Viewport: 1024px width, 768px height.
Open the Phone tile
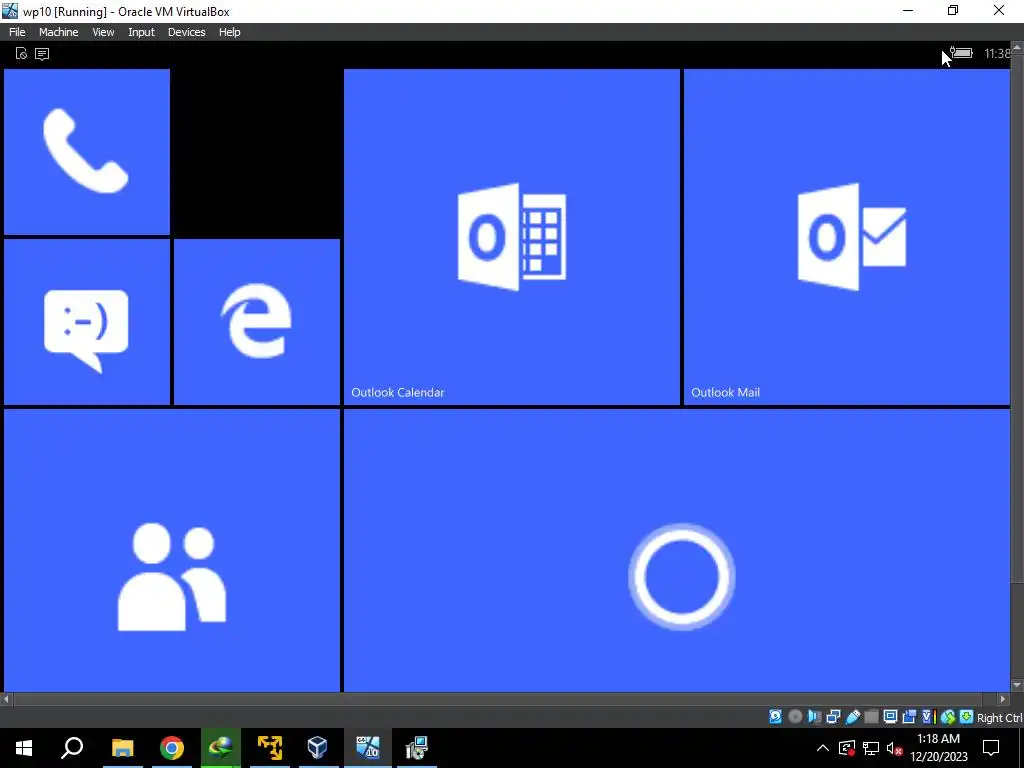tap(87, 152)
